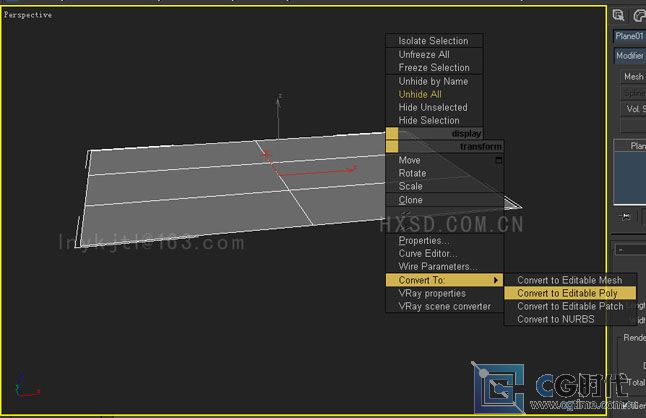646x418 pixels.
Task: Click the Perspective viewport label
Action: tap(28, 15)
